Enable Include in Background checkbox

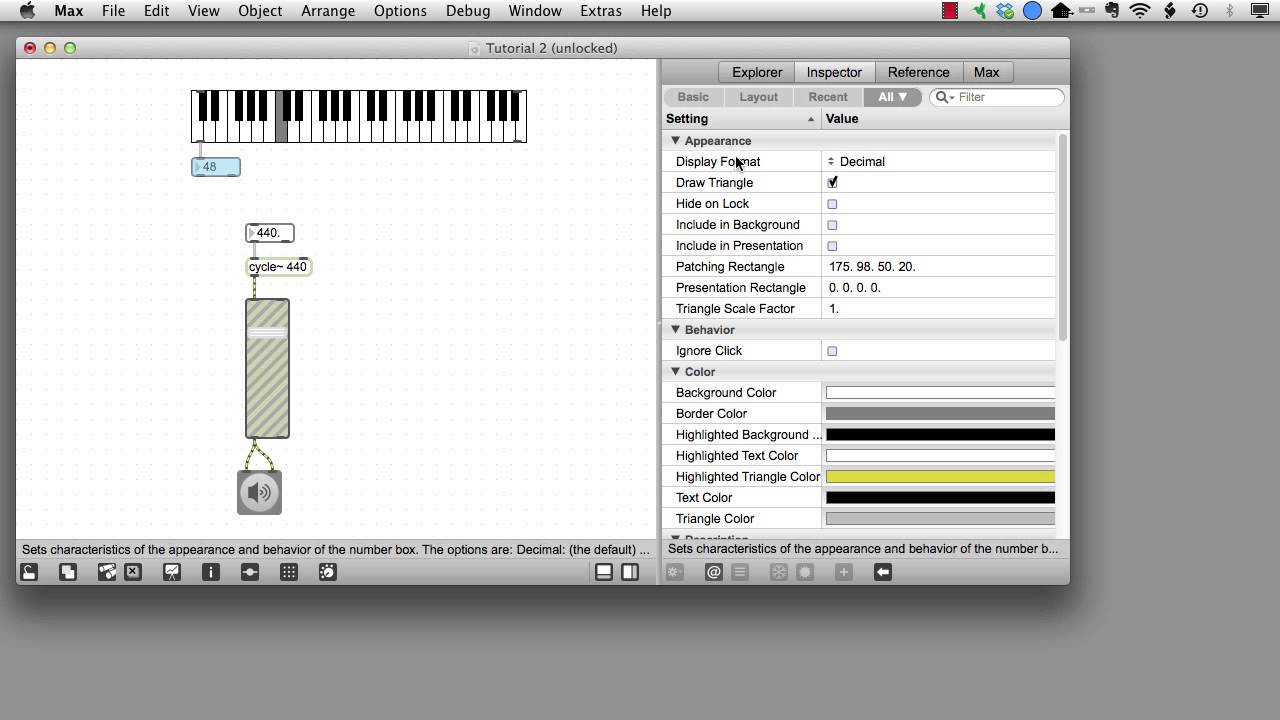click(832, 225)
